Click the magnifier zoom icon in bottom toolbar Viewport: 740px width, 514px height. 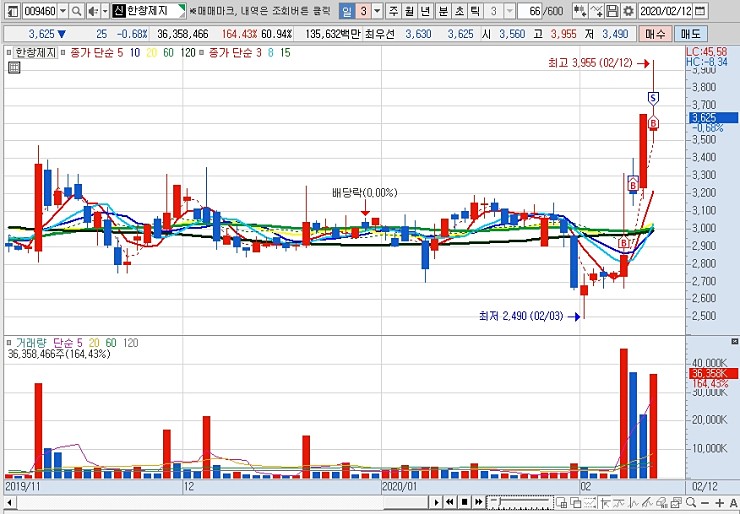coord(691,502)
